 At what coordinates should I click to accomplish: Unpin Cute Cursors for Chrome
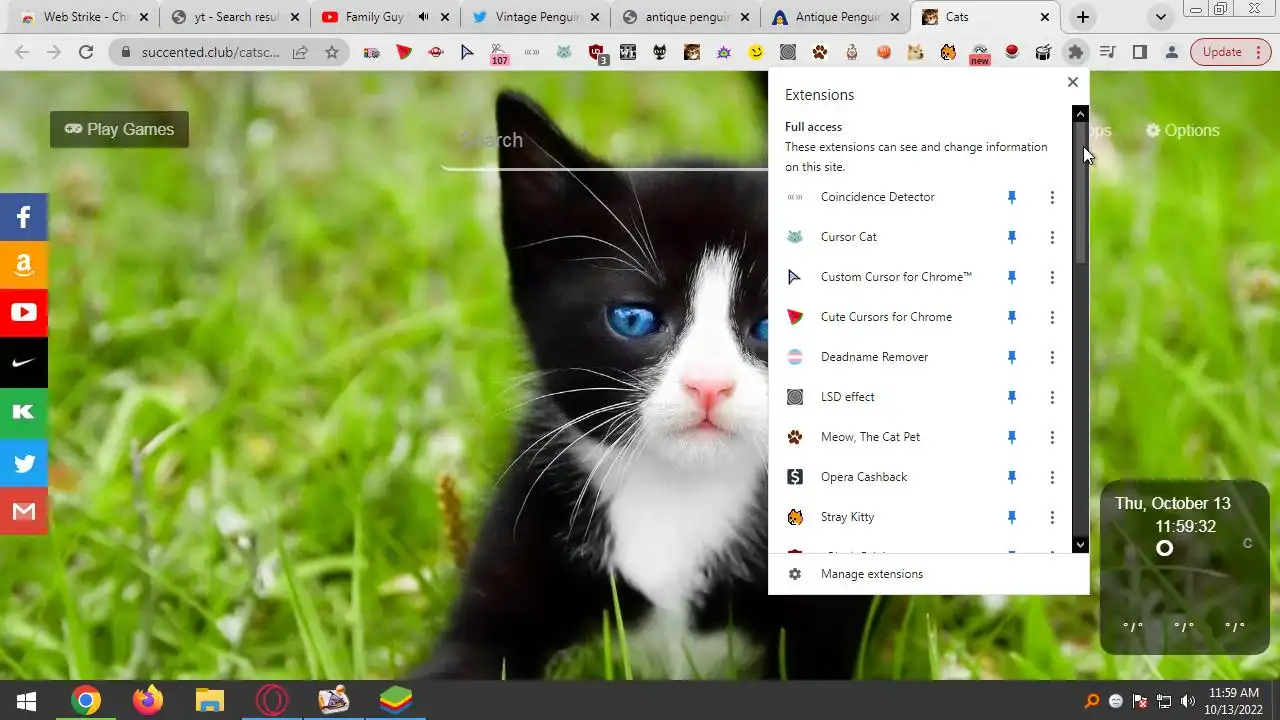pyautogui.click(x=1012, y=317)
